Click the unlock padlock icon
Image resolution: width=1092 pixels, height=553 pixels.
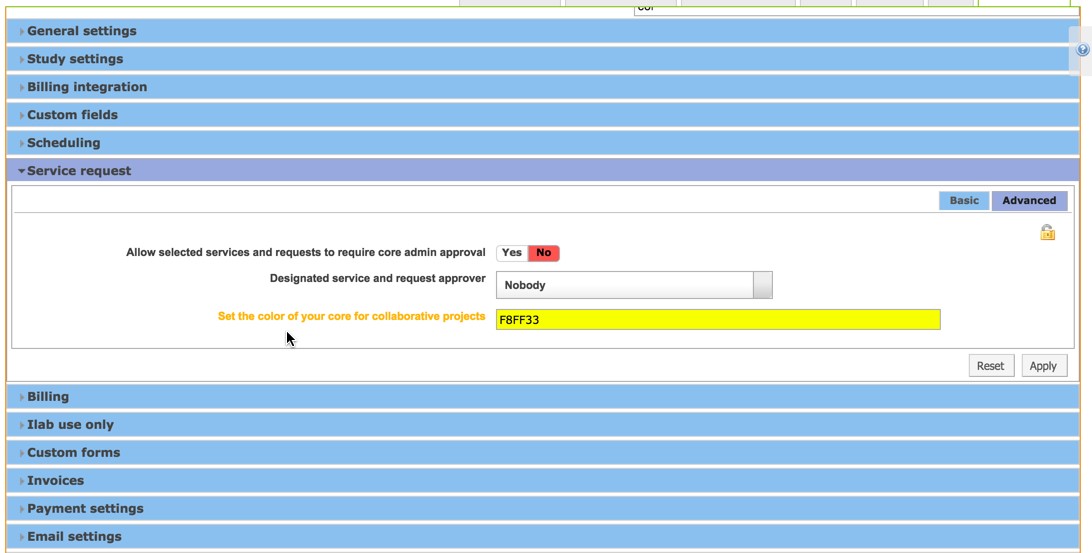coord(1047,233)
